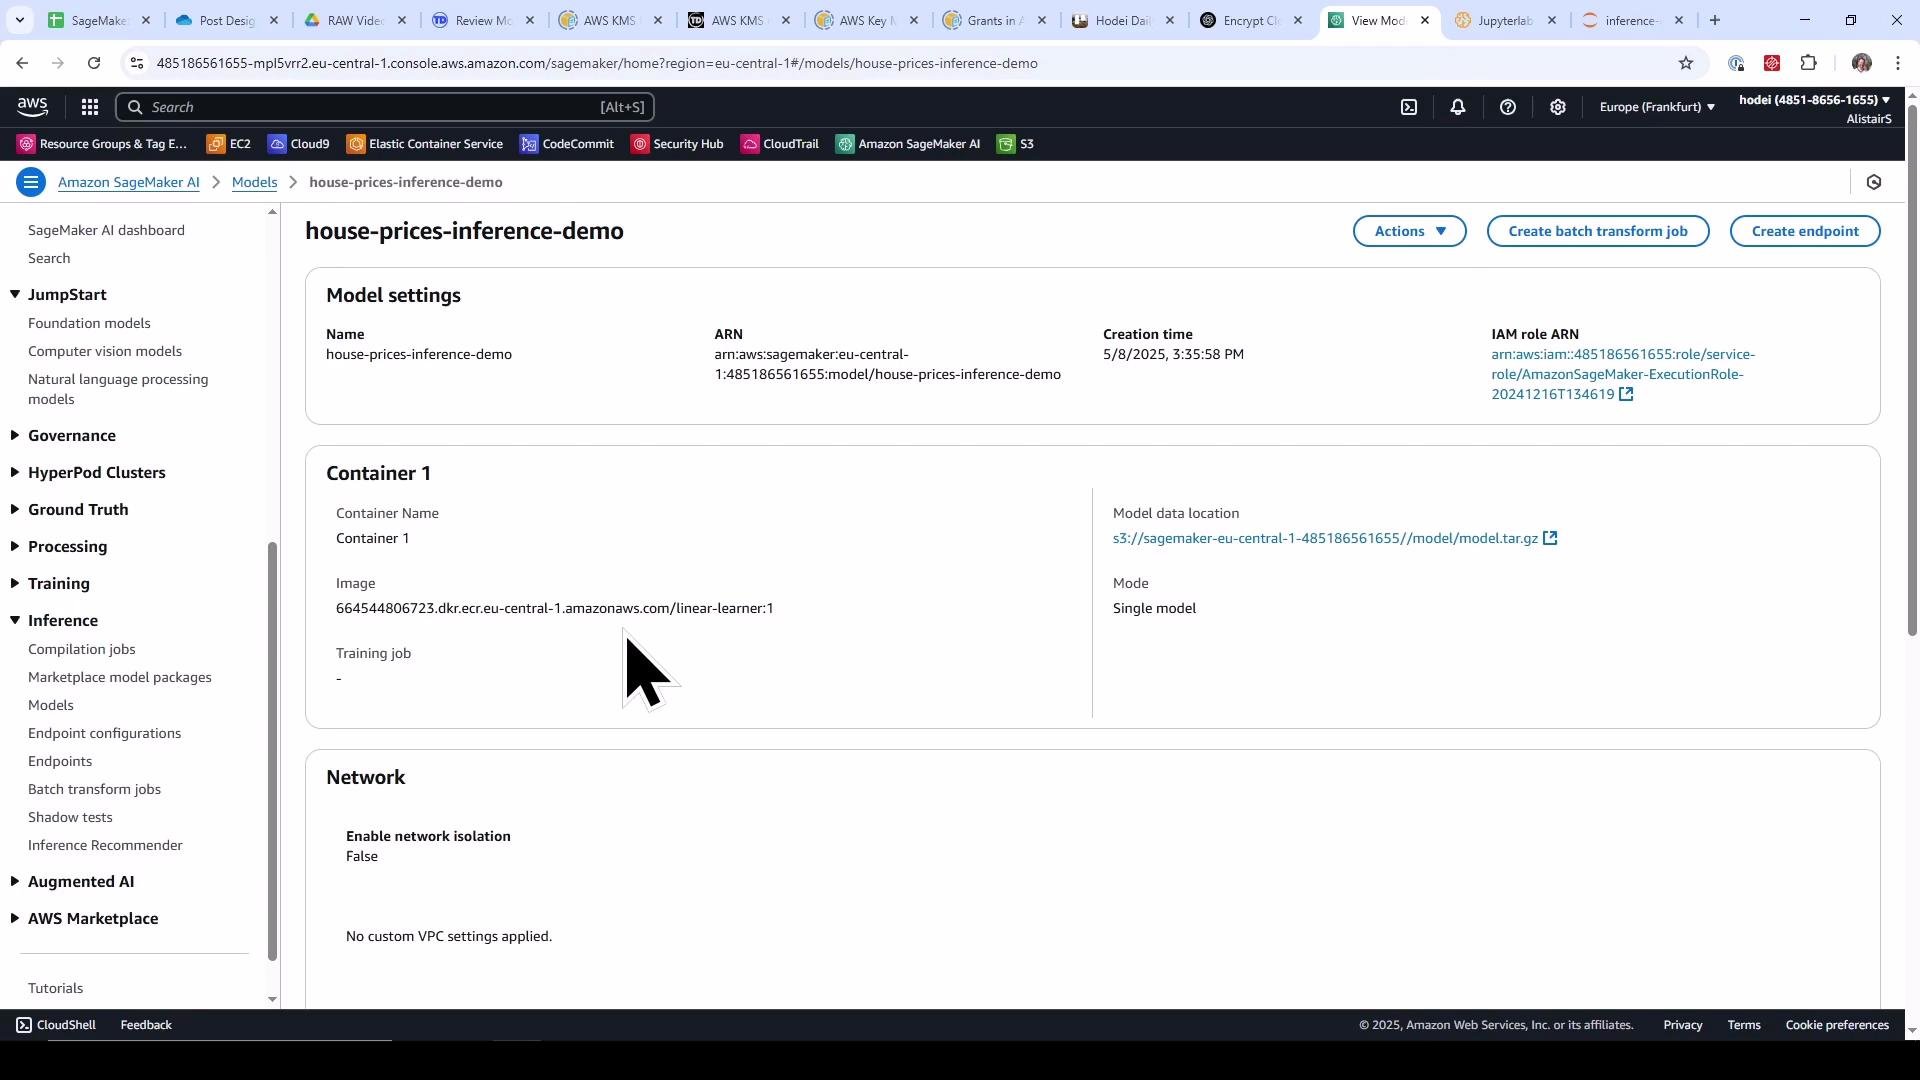Screen dimensions: 1920x1080
Task: Open the CodeCommit shortcut
Action: coord(567,144)
